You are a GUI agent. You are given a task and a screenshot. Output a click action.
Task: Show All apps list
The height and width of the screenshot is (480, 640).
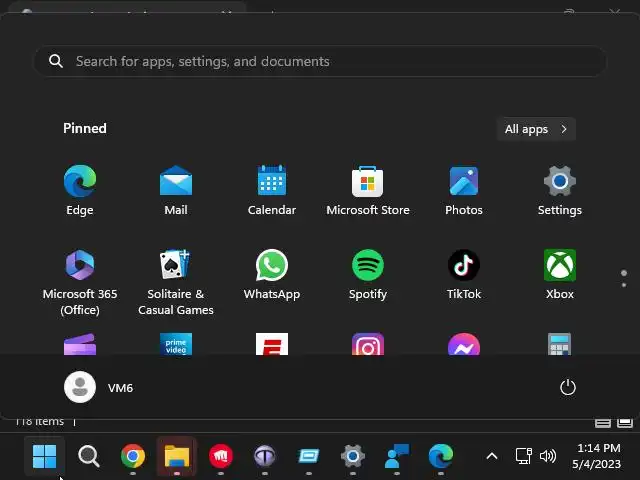click(536, 129)
